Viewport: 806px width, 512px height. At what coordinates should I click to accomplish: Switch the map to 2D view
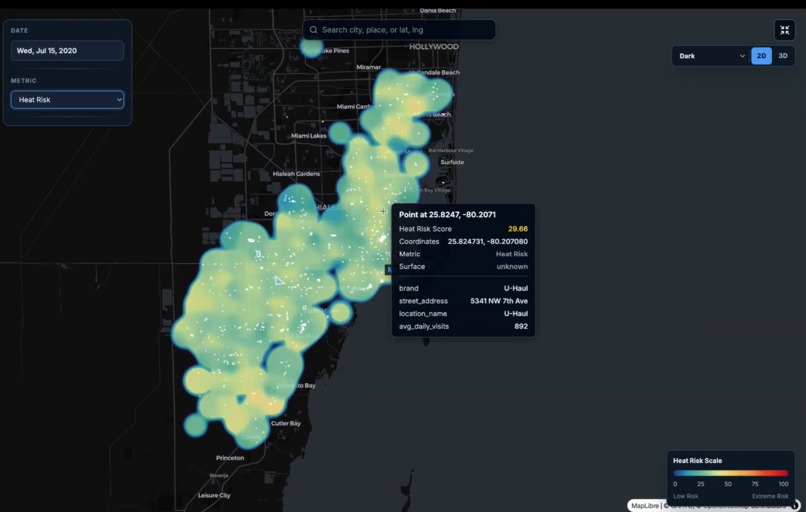[x=761, y=56]
